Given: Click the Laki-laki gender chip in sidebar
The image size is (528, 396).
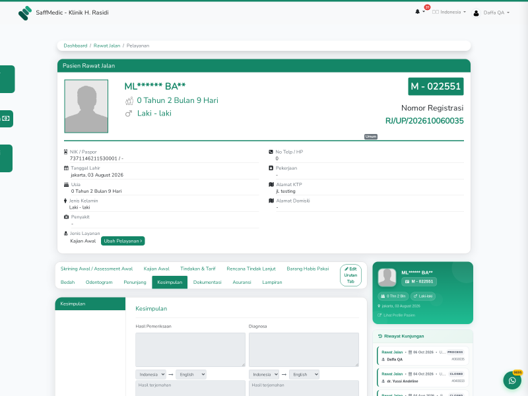Looking at the screenshot, I should click(423, 296).
